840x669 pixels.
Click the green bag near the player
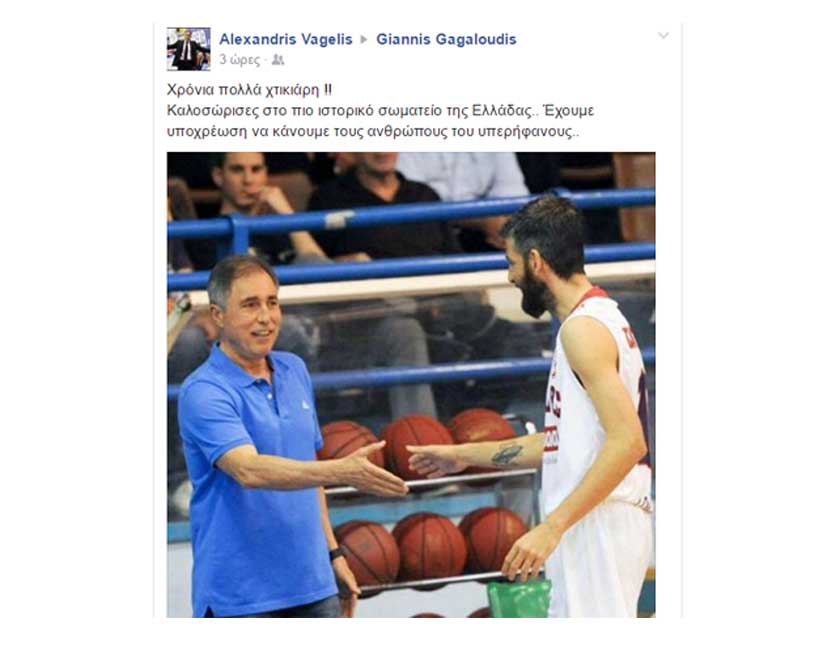[x=519, y=598]
